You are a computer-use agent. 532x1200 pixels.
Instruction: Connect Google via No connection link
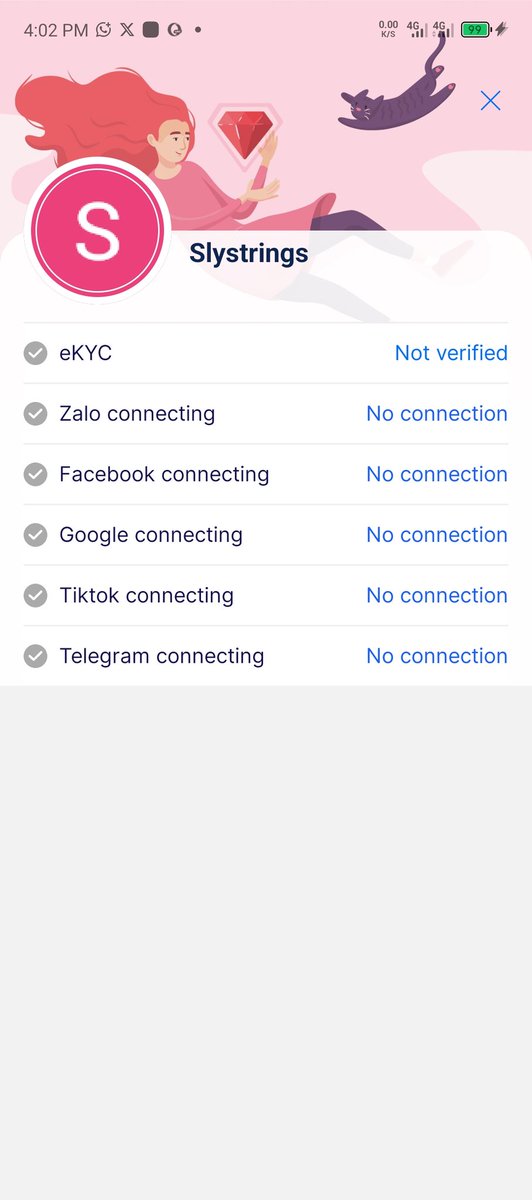pos(437,535)
